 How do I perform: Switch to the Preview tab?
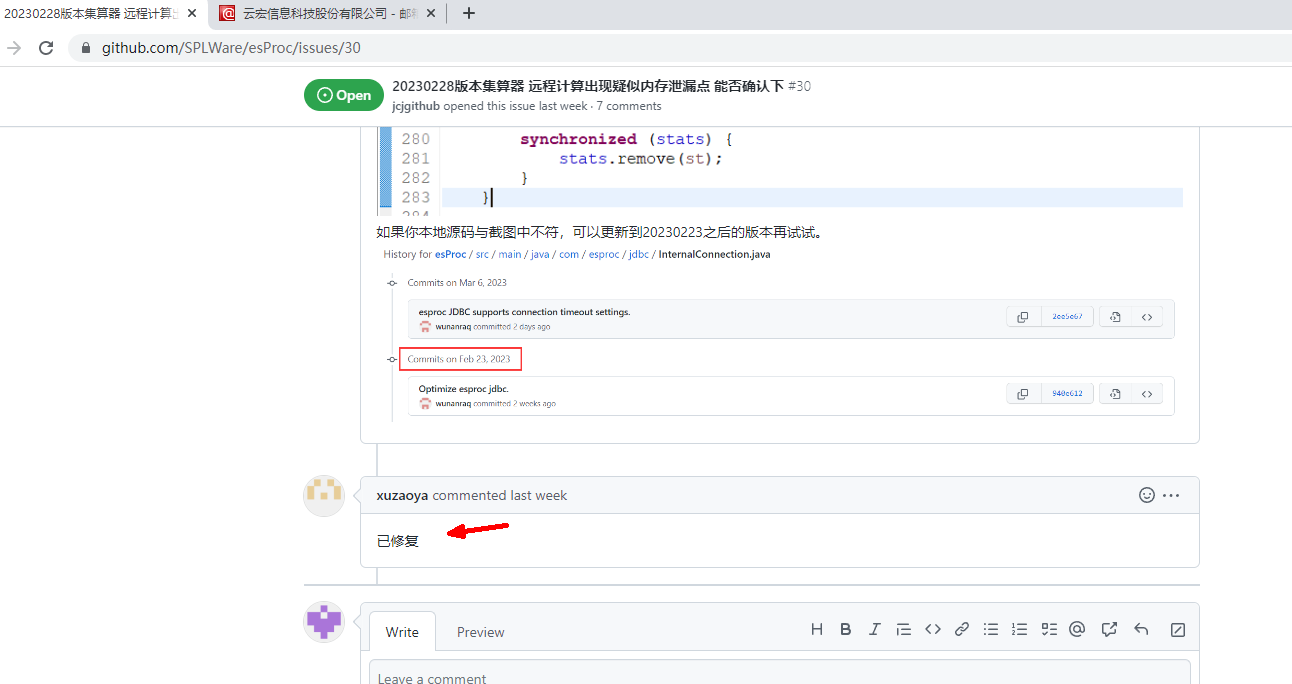coord(480,632)
